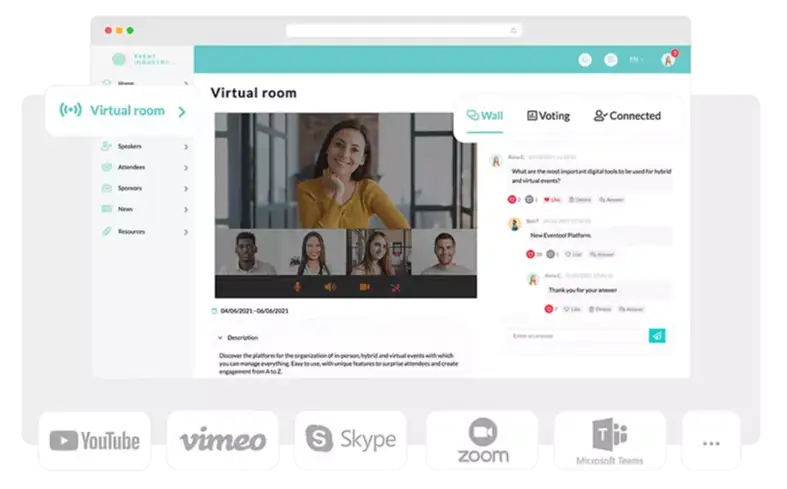Screen dimensions: 787x489
Task: Mute the microphone in video controls
Action: [298, 287]
